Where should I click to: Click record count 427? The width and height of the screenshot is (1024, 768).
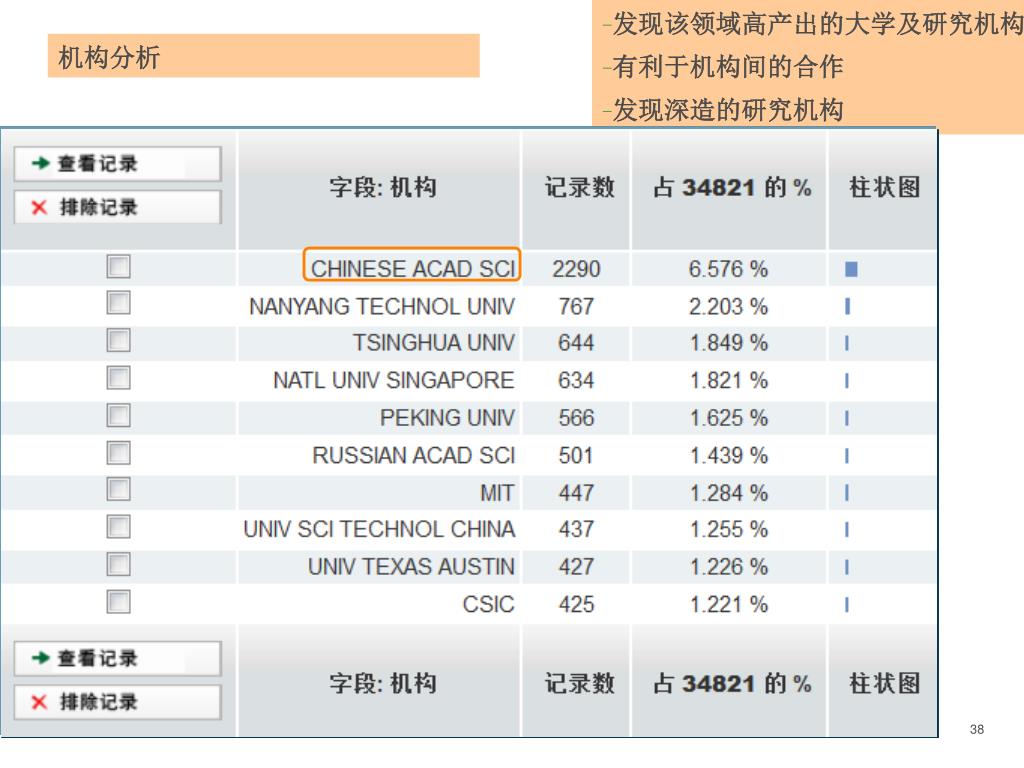pos(576,567)
